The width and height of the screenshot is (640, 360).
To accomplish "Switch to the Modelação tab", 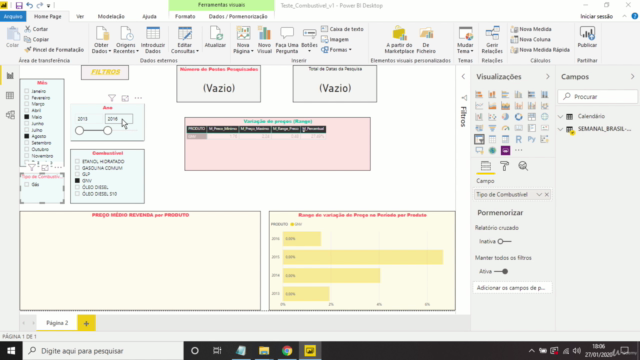I will pos(111,16).
